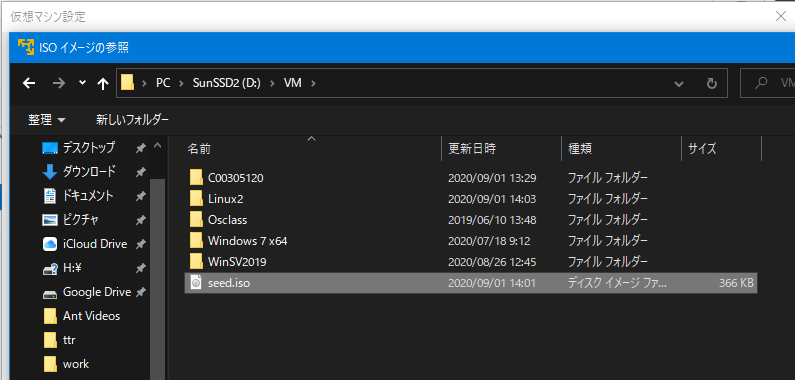Viewport: 795px width, 380px height.
Task: Click the seed.iso disc image icon
Action: pyautogui.click(x=196, y=283)
